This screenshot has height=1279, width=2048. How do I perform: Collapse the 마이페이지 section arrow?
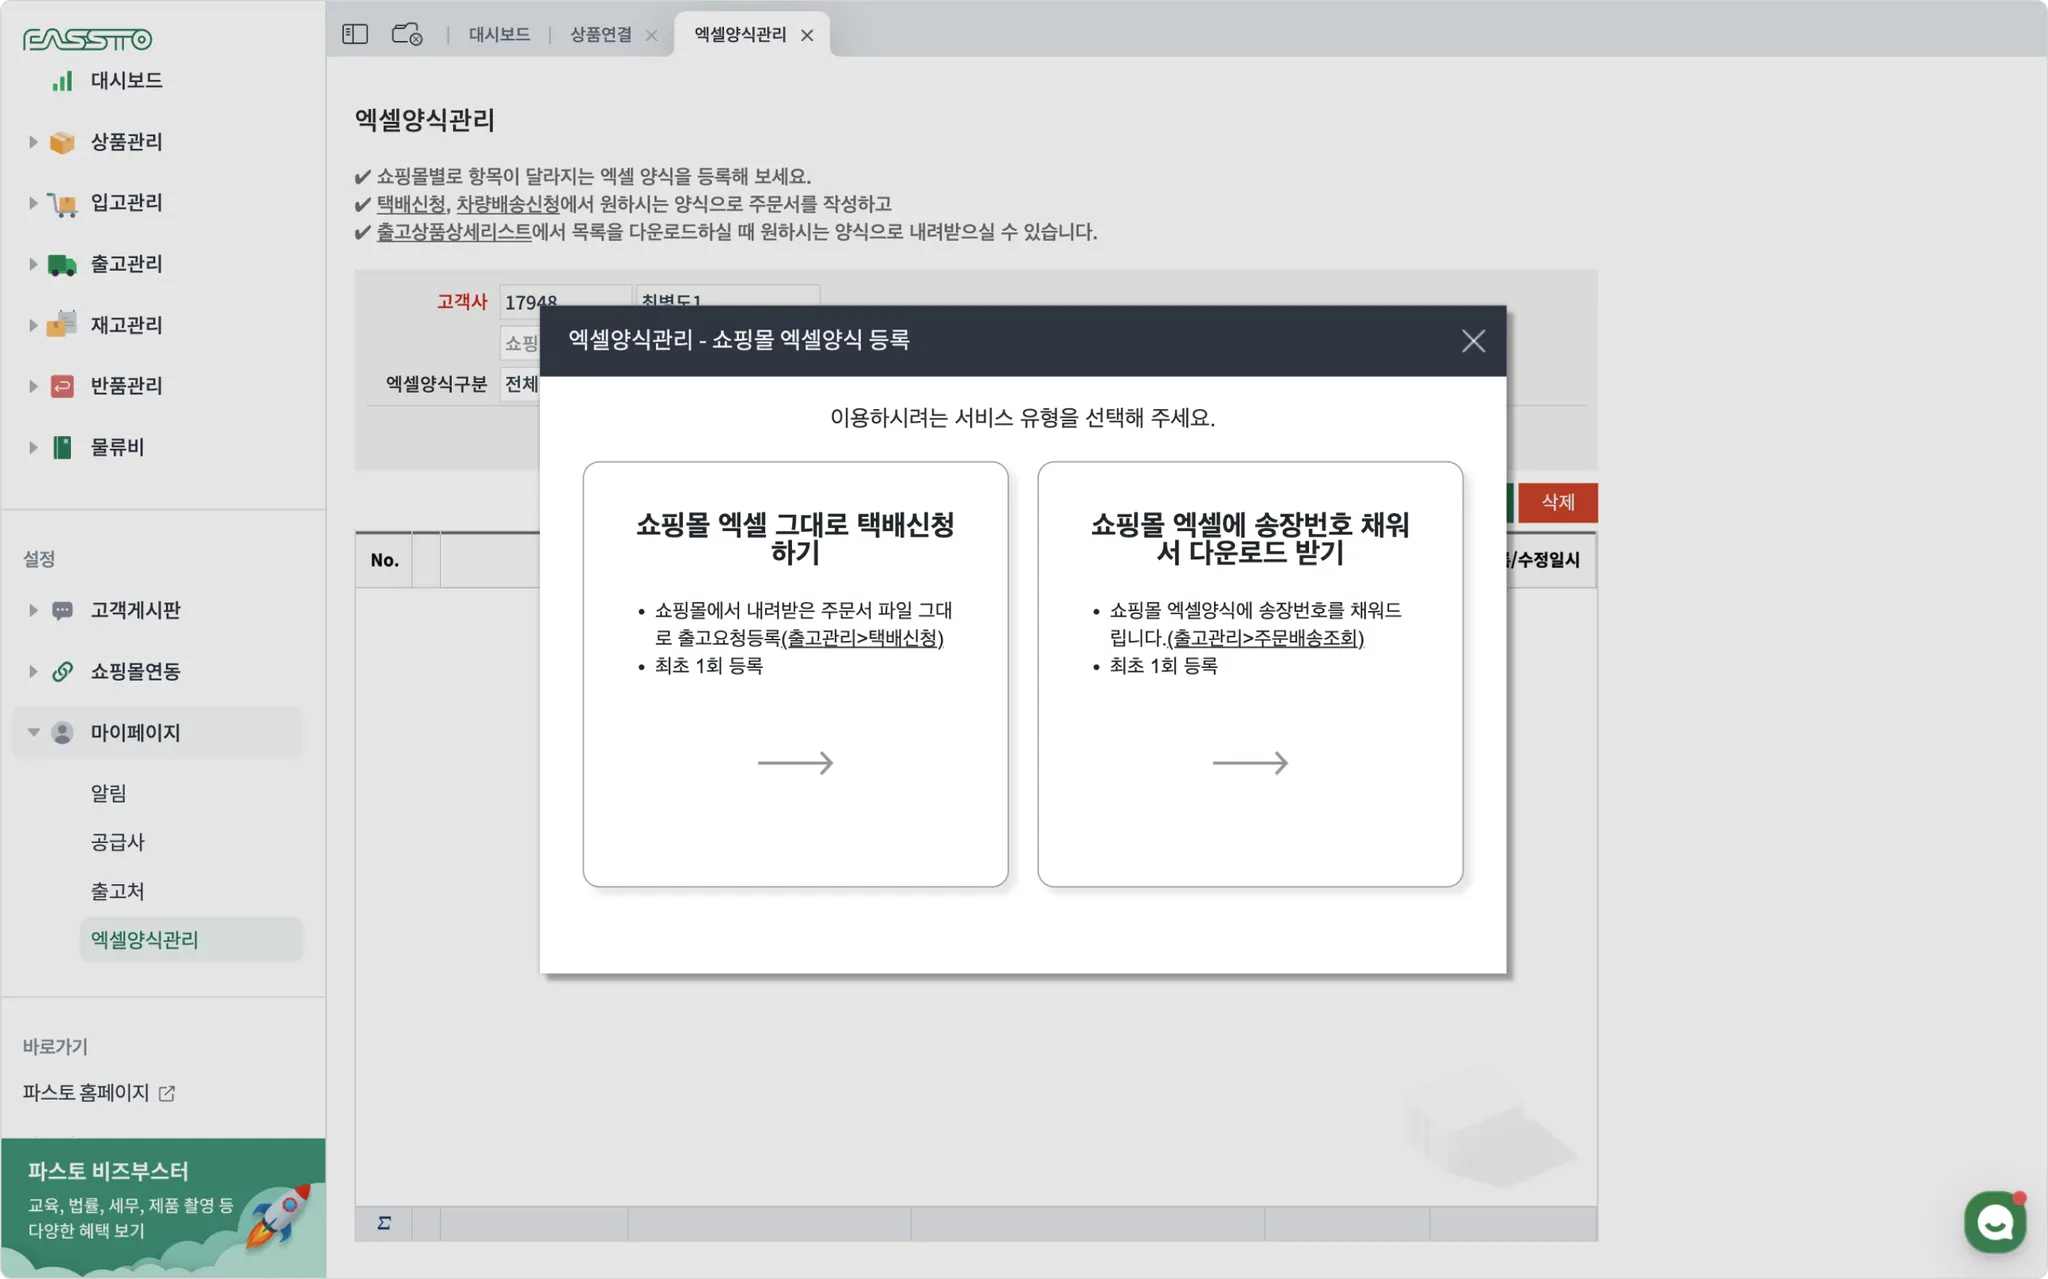(x=33, y=732)
